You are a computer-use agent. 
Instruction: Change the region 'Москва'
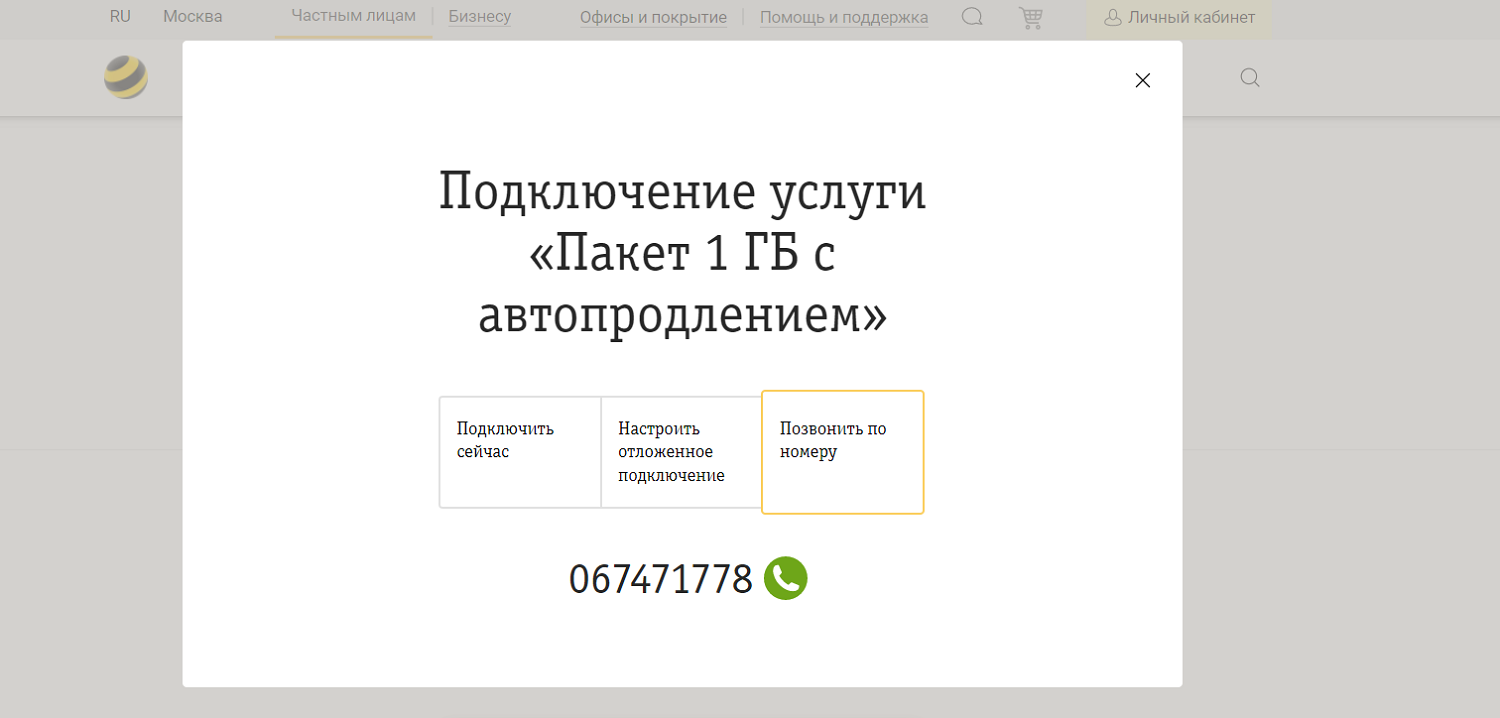click(193, 16)
